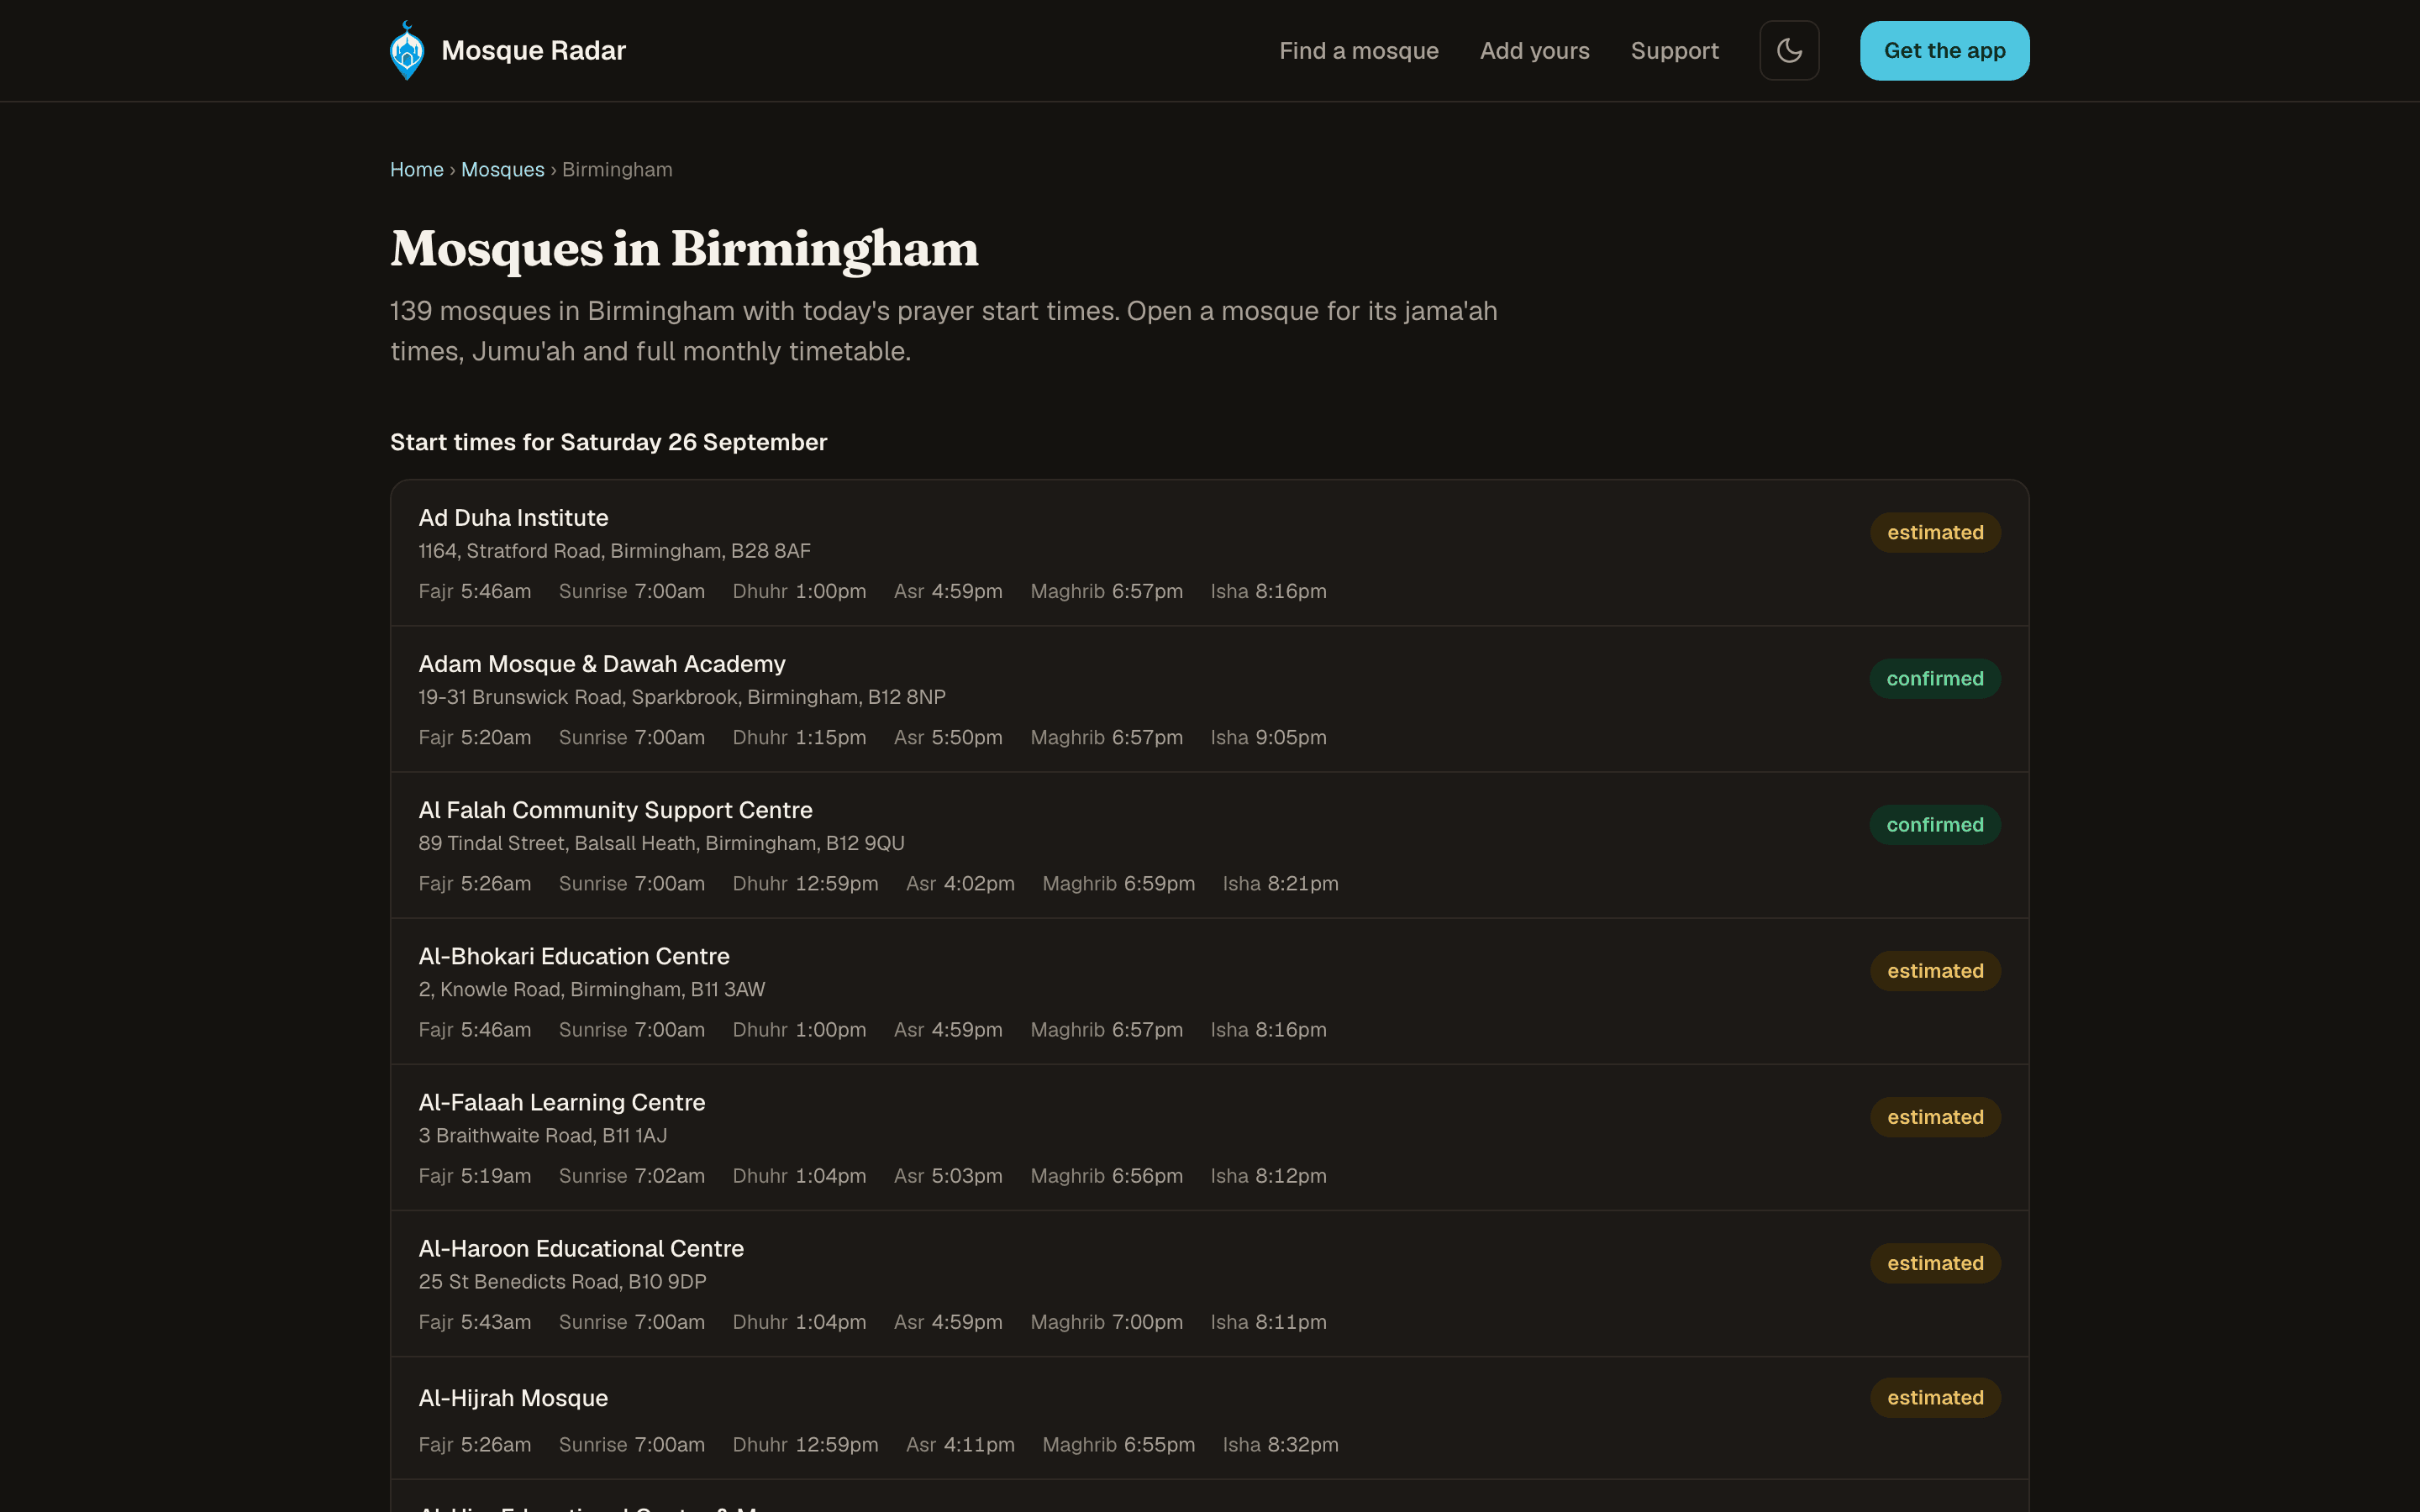
Task: Go to the Mosques breadcrumb link
Action: click(502, 170)
